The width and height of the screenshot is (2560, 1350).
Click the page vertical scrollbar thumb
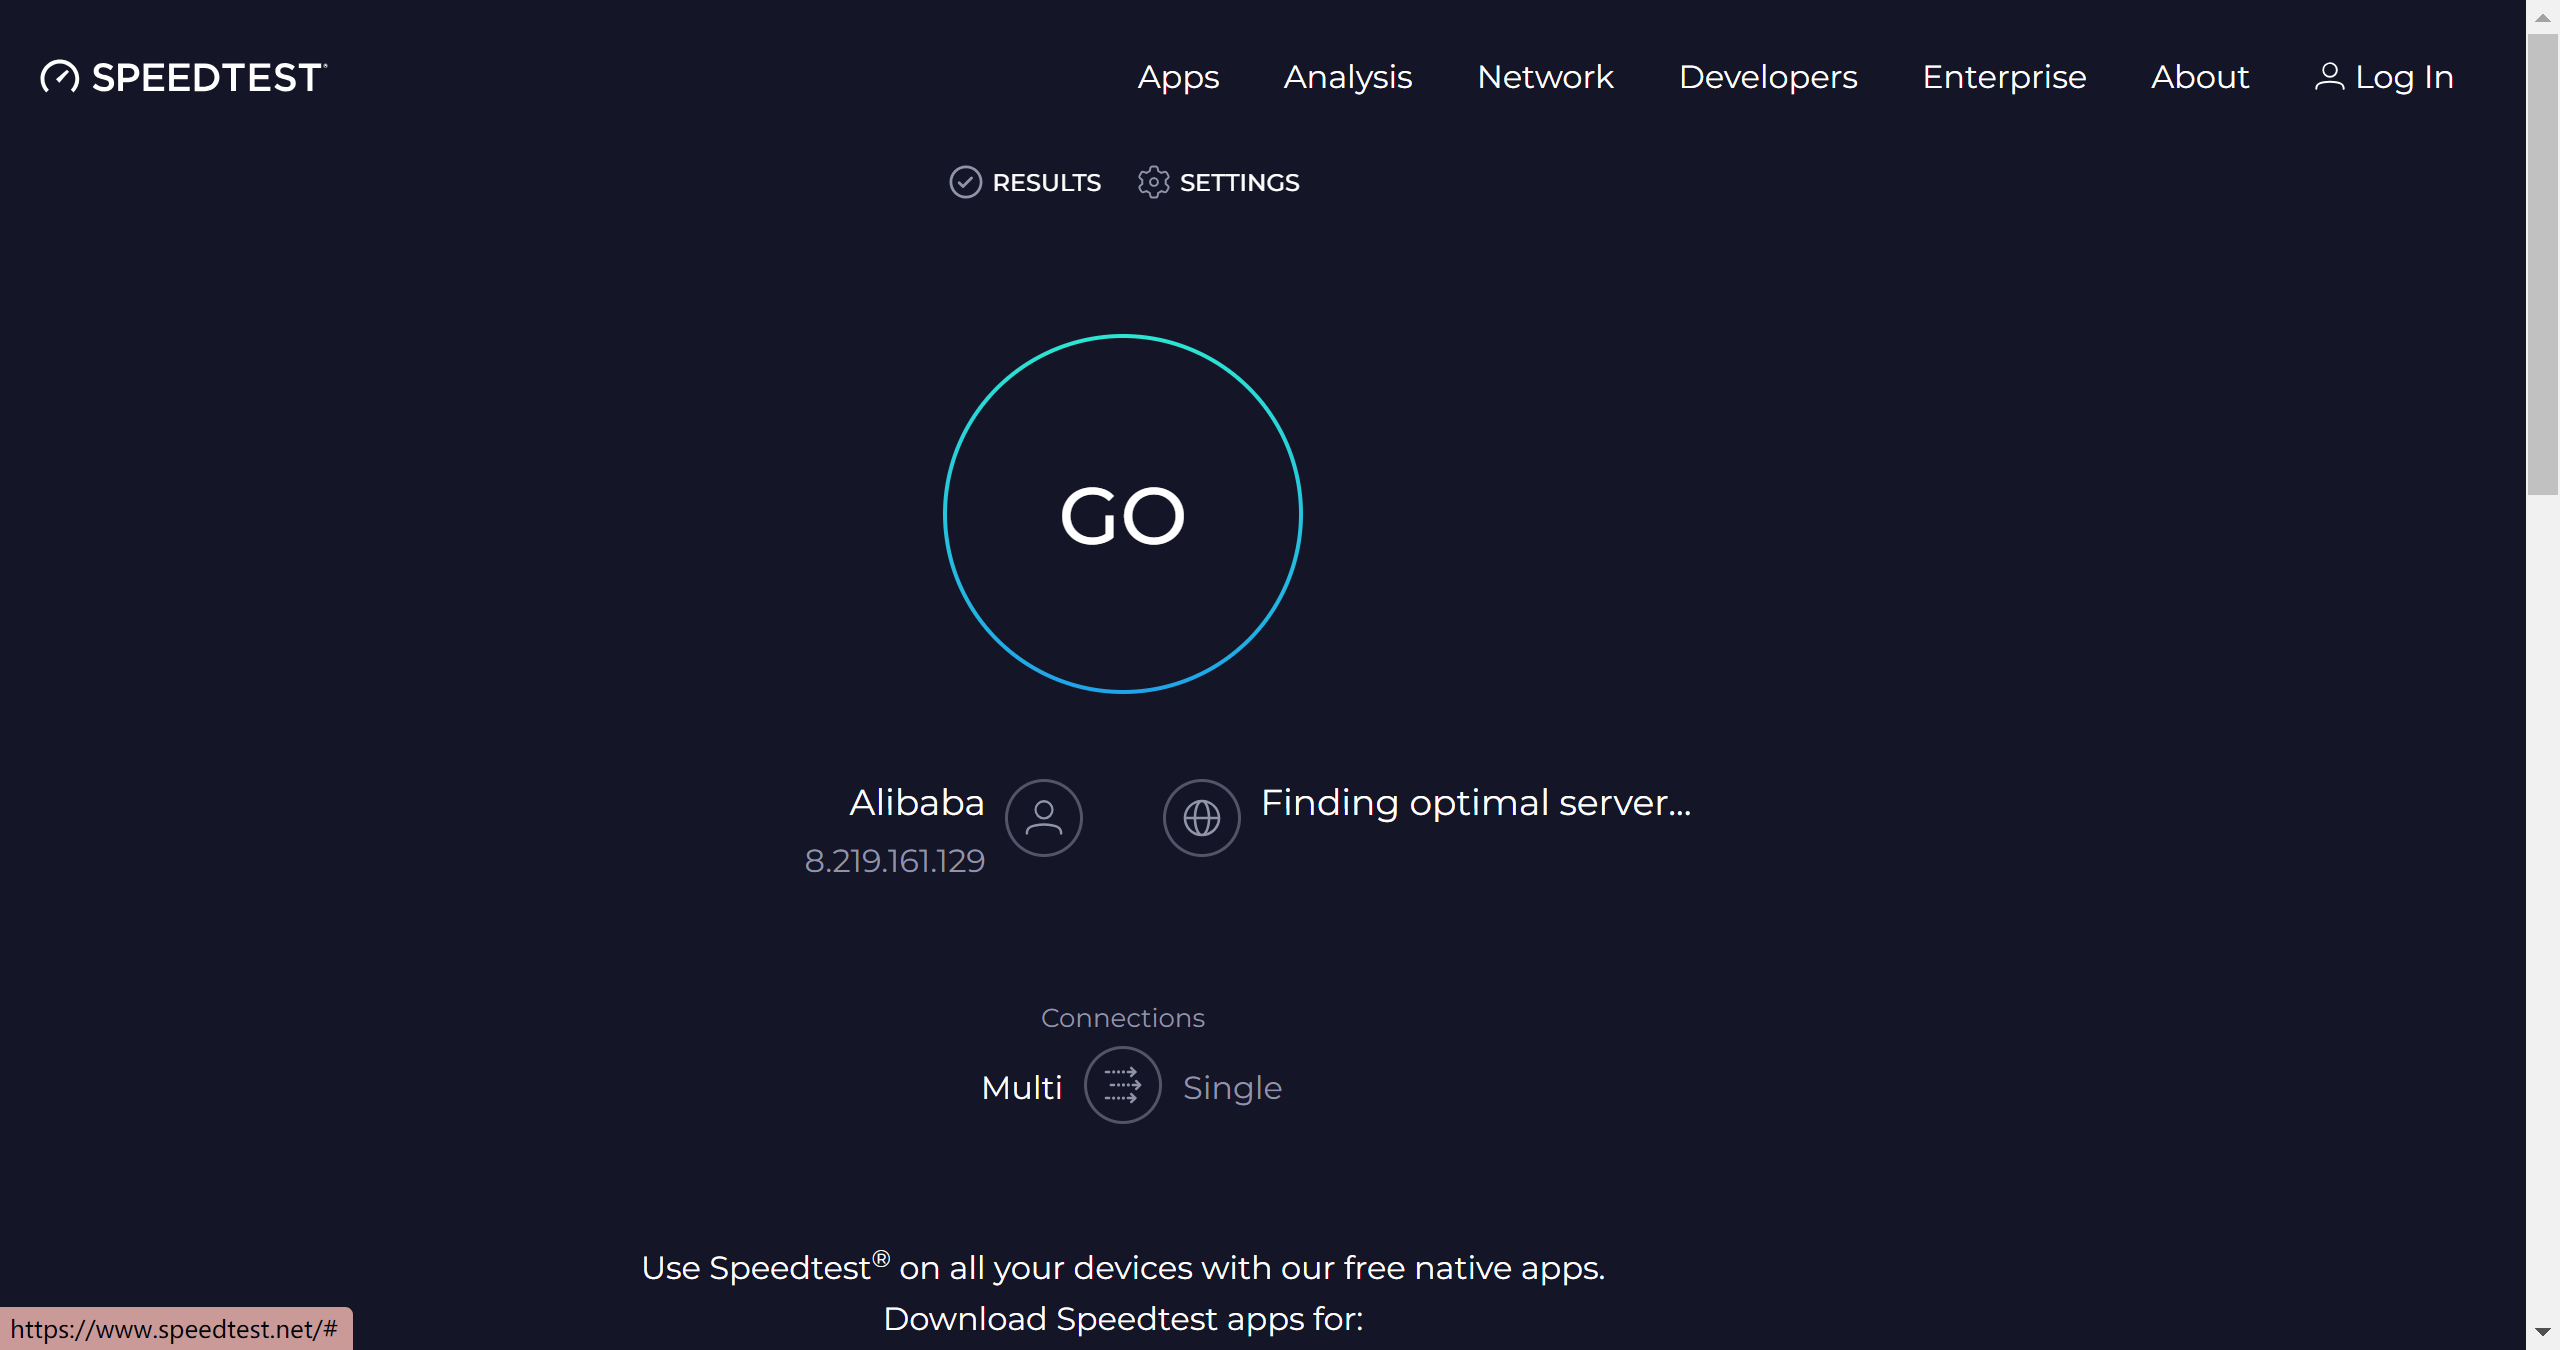[x=2542, y=265]
